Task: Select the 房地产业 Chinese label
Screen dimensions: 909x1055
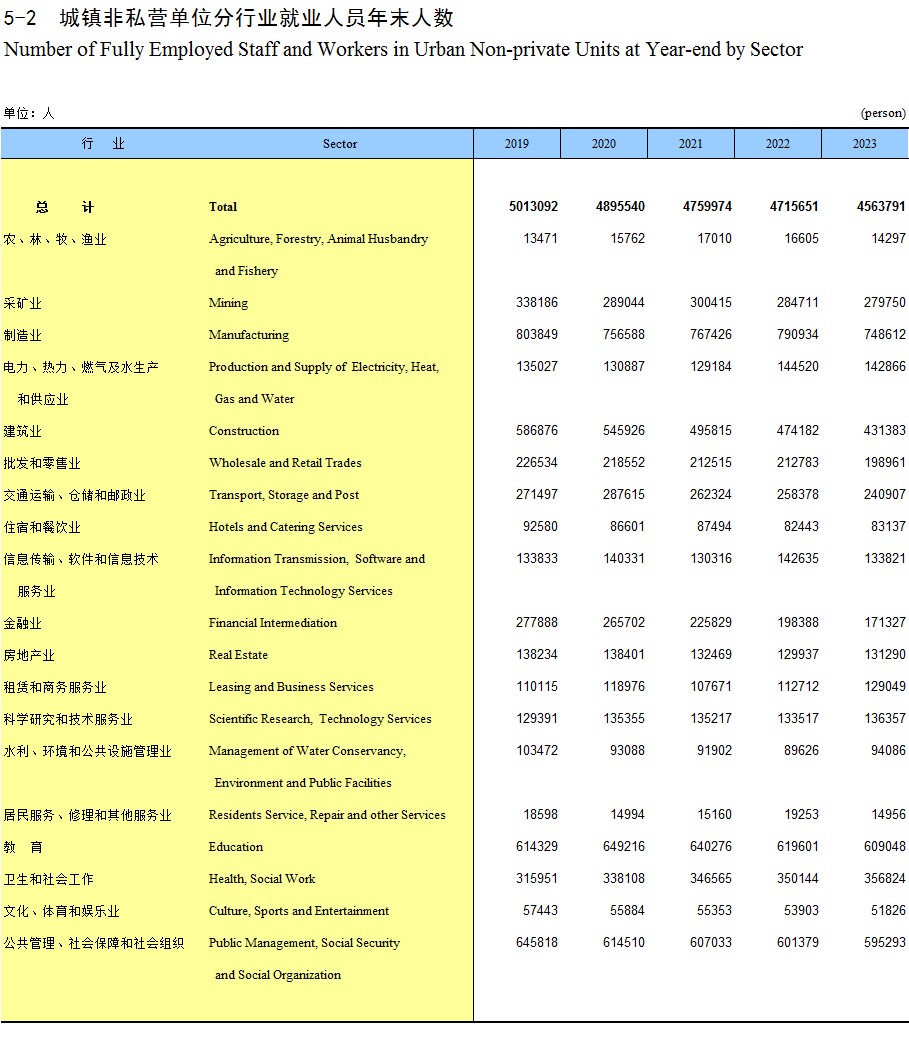Action: click(x=29, y=655)
